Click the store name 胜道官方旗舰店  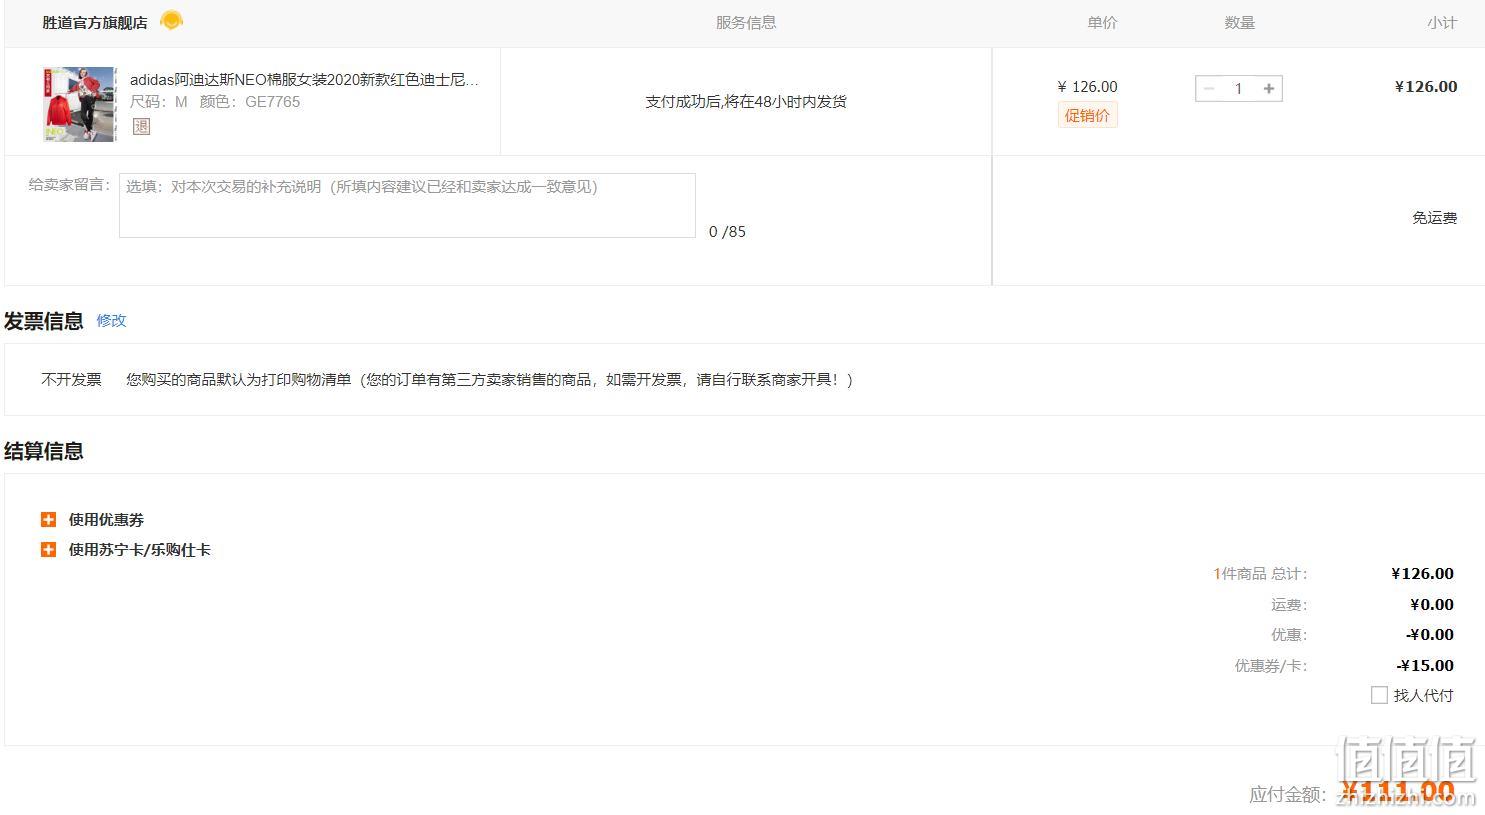coord(94,22)
